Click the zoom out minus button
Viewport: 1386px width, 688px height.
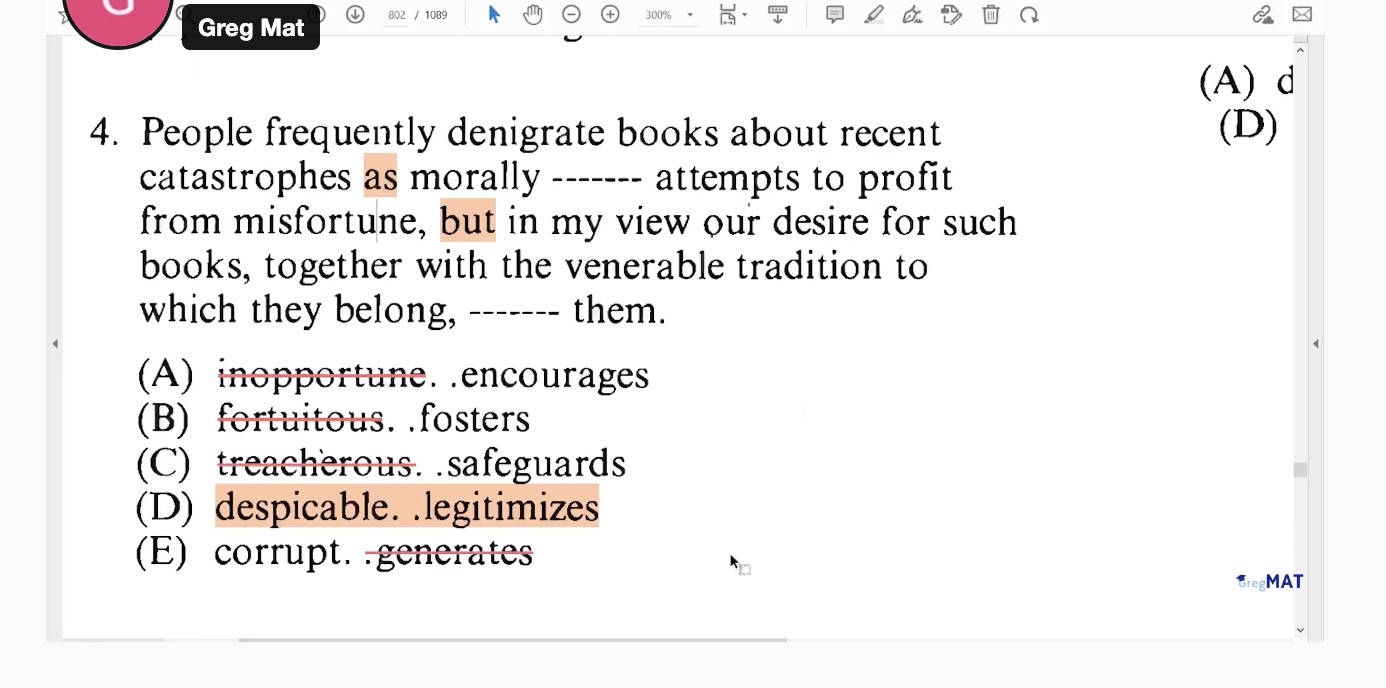click(571, 14)
